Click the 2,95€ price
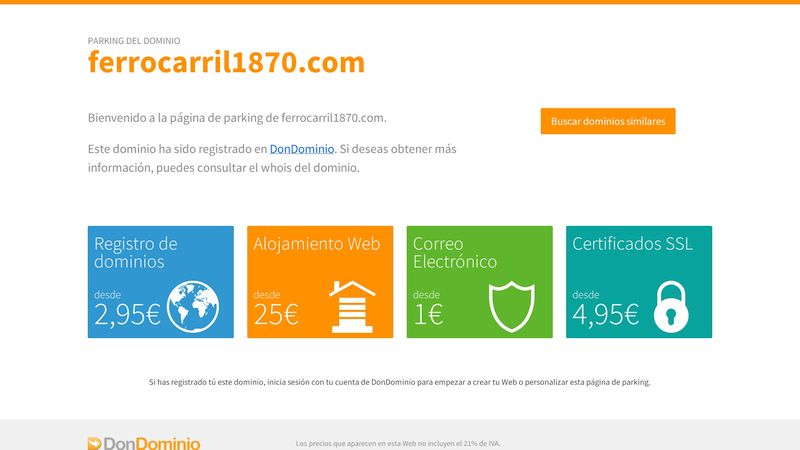800x450 pixels. 127,314
